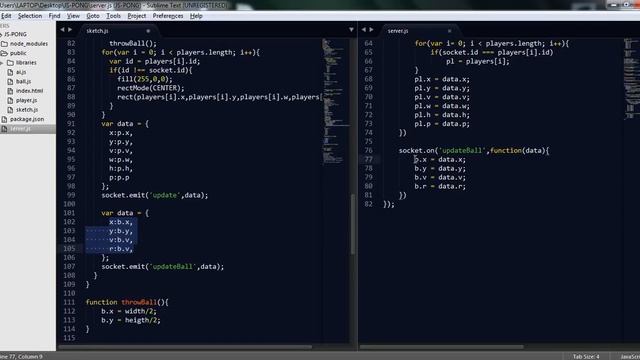The height and width of the screenshot is (360, 640).
Task: Click the right pane horizontal scrollbar
Action: click(x=441, y=347)
